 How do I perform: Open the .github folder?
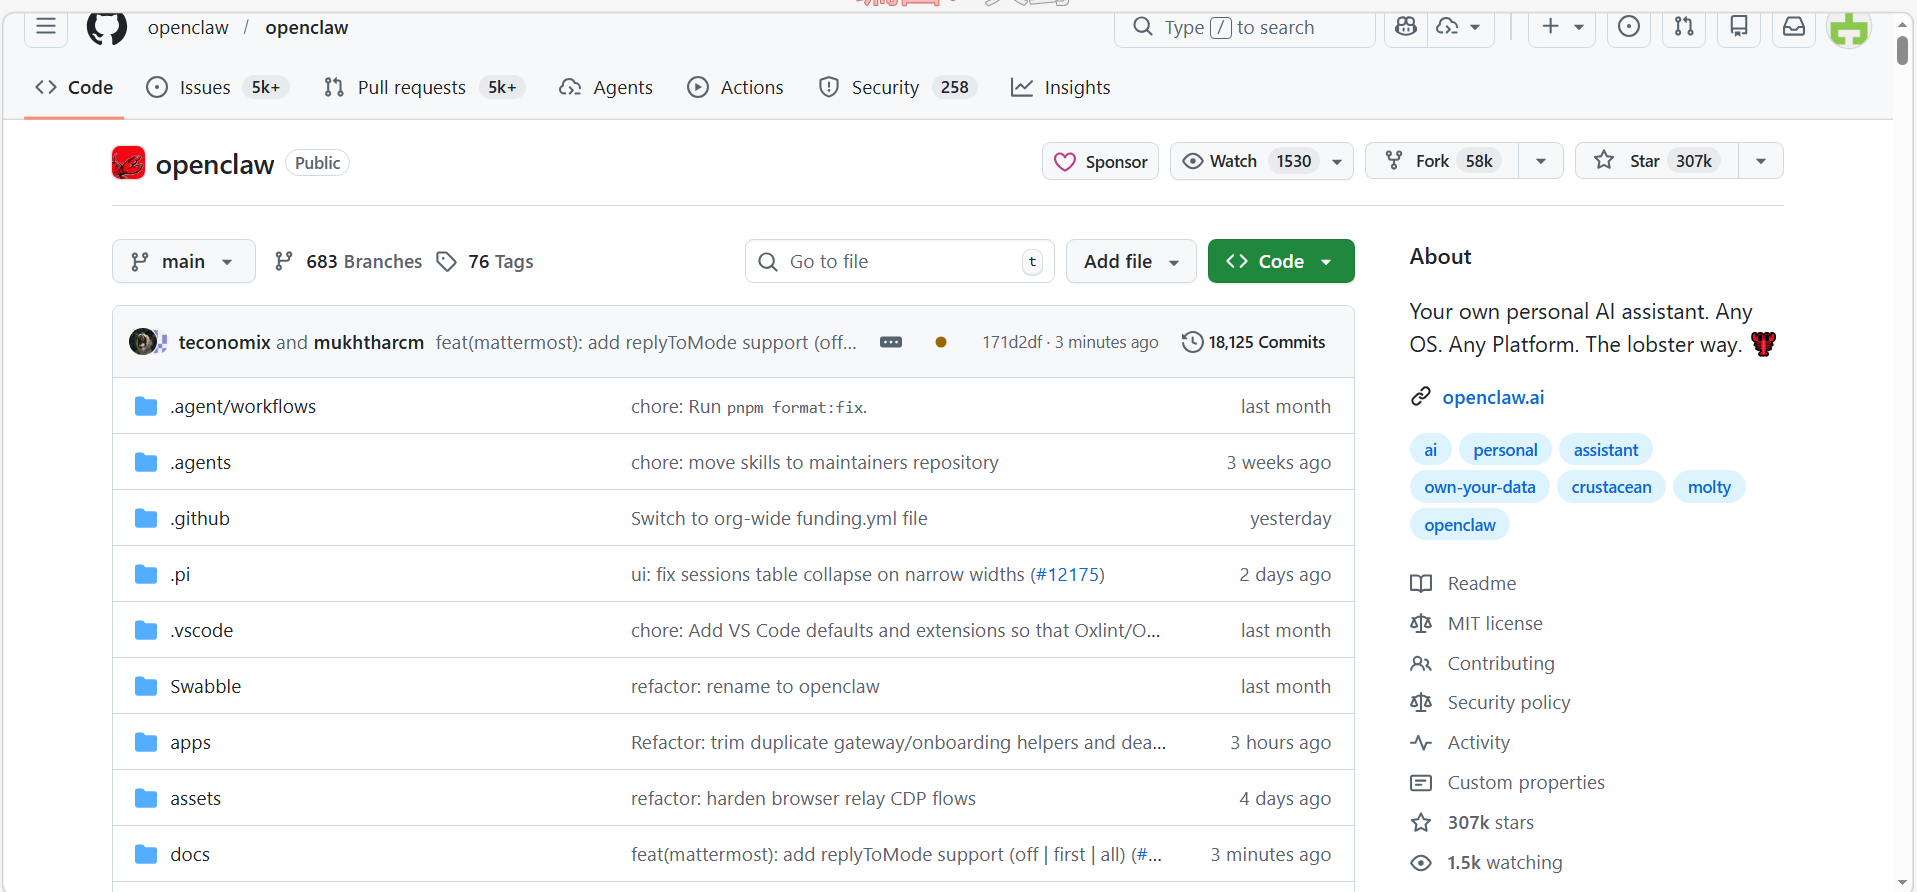point(200,518)
